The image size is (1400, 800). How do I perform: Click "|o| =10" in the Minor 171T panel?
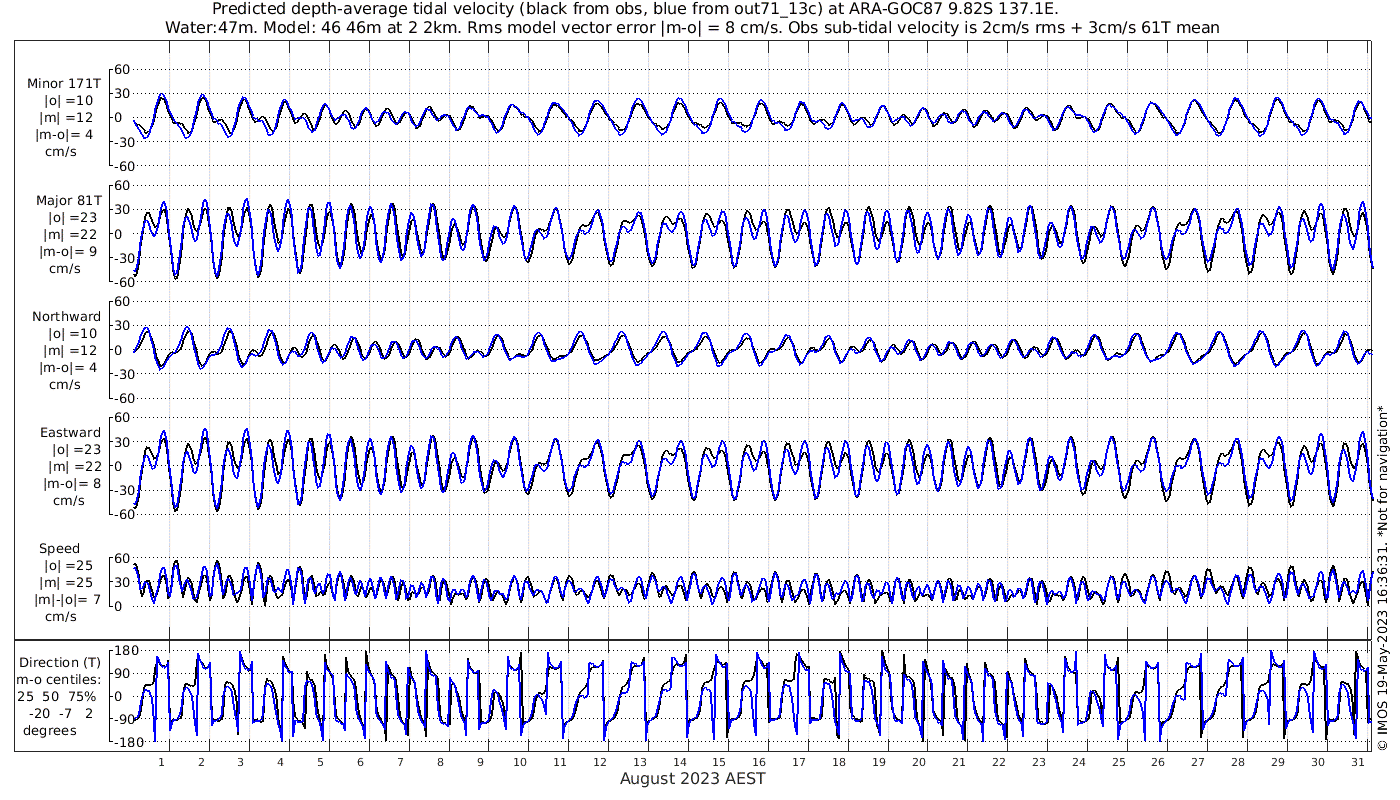(x=68, y=101)
